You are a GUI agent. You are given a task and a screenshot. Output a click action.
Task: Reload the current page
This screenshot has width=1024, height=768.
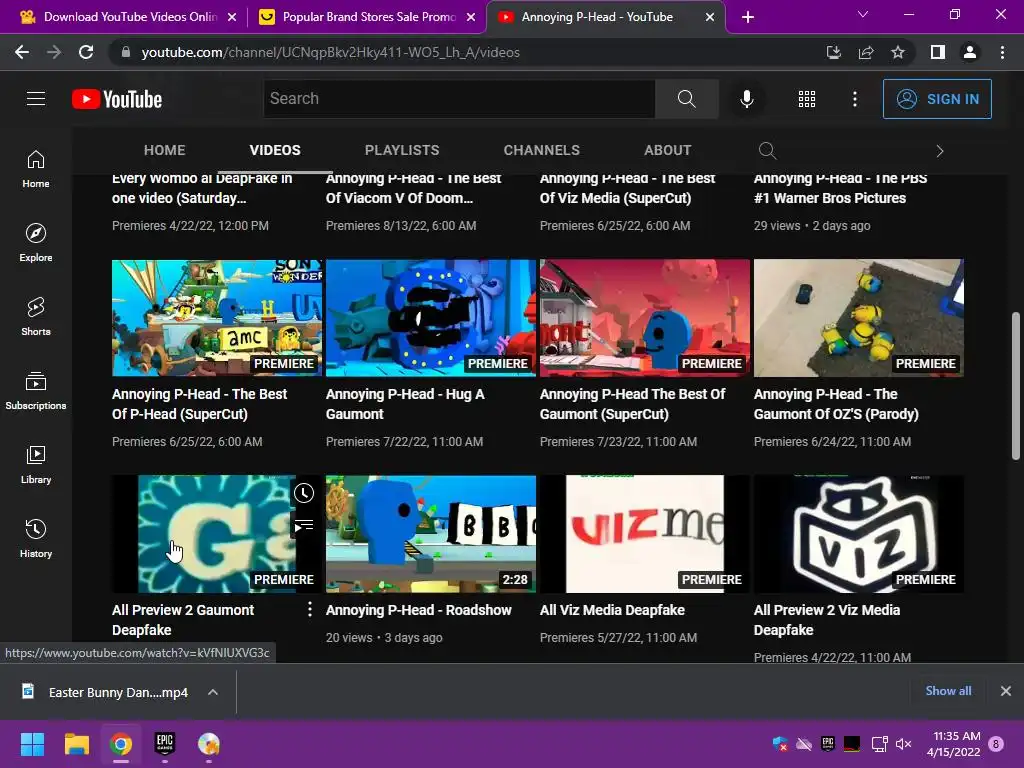coord(86,52)
